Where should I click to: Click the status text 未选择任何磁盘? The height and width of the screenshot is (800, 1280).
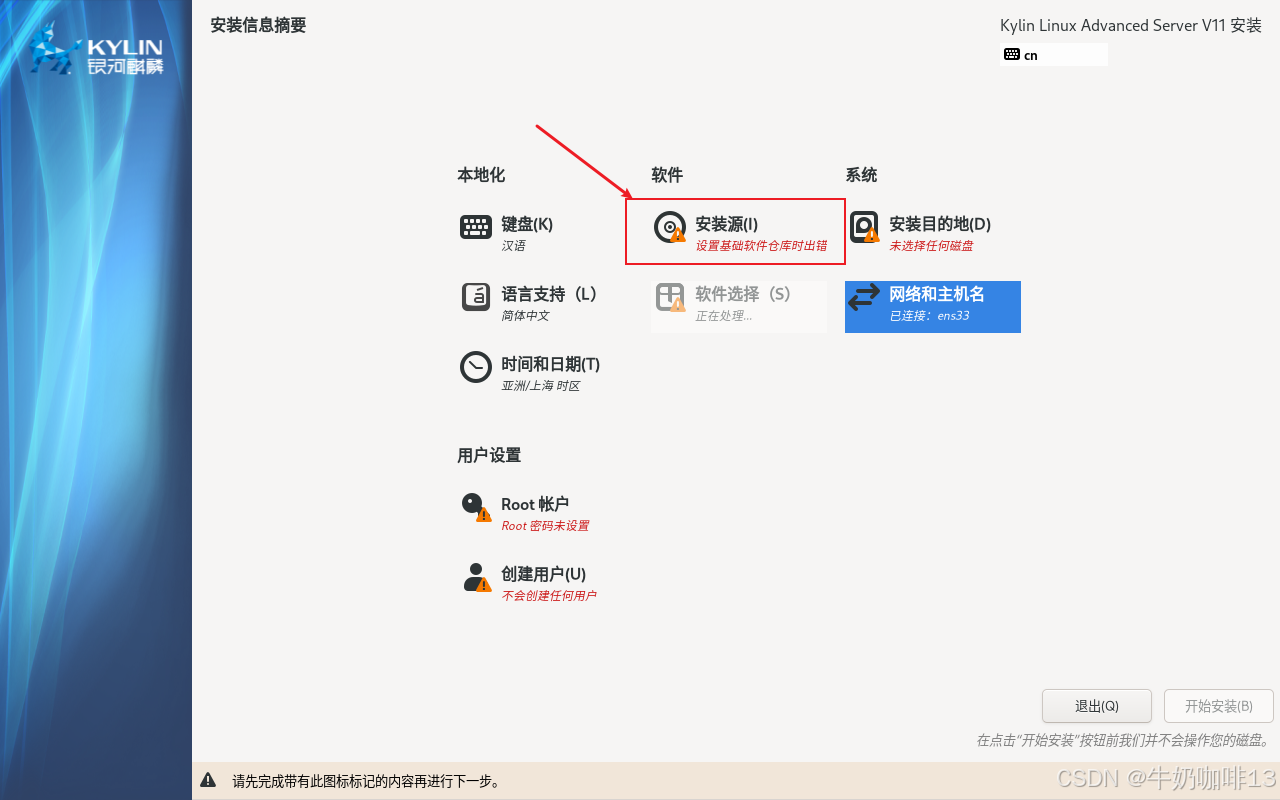931,246
